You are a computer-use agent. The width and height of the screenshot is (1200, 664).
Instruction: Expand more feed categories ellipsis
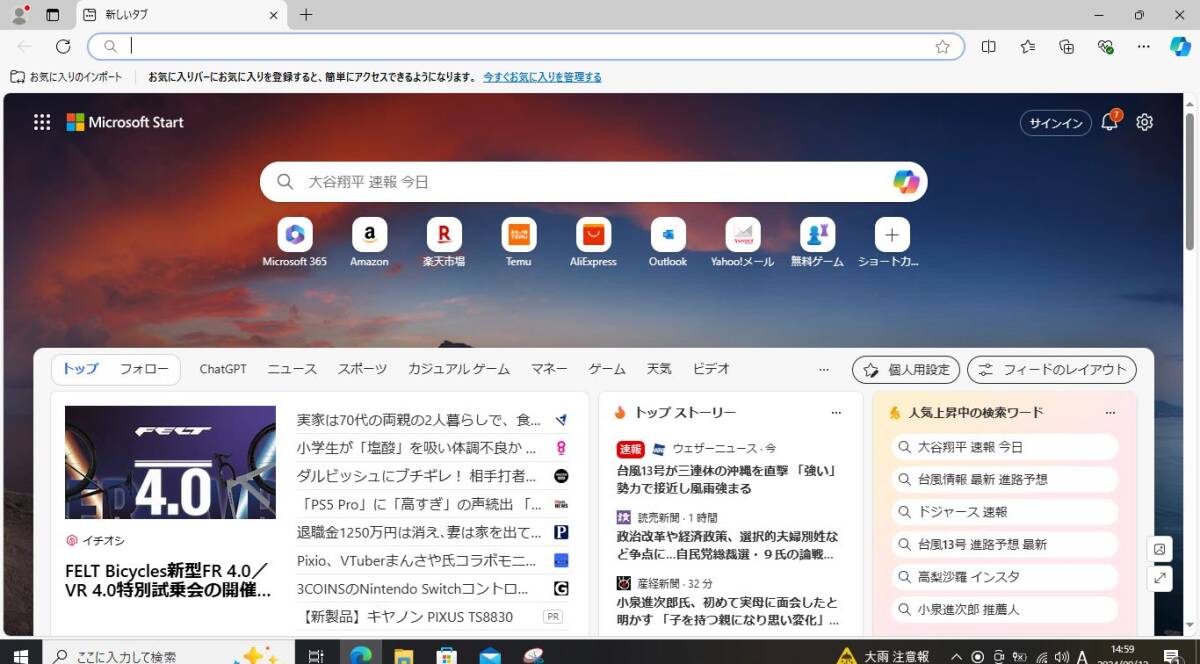click(824, 369)
